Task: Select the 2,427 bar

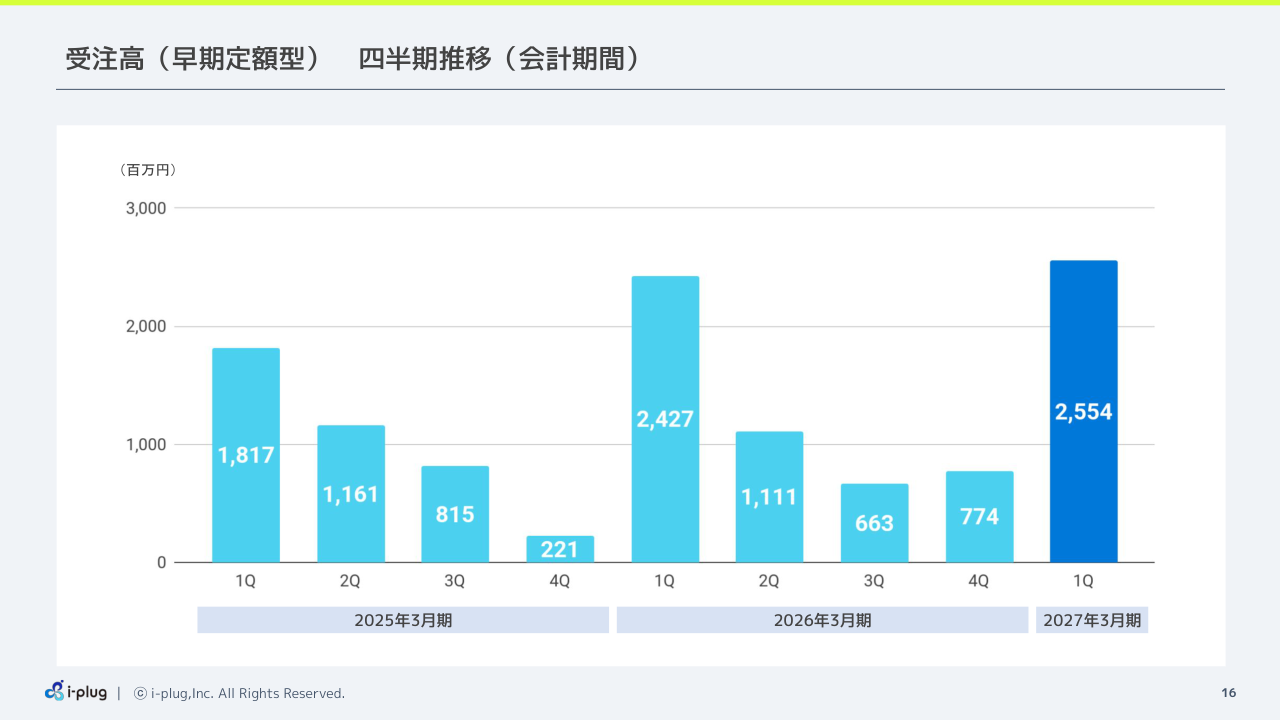Action: click(665, 419)
